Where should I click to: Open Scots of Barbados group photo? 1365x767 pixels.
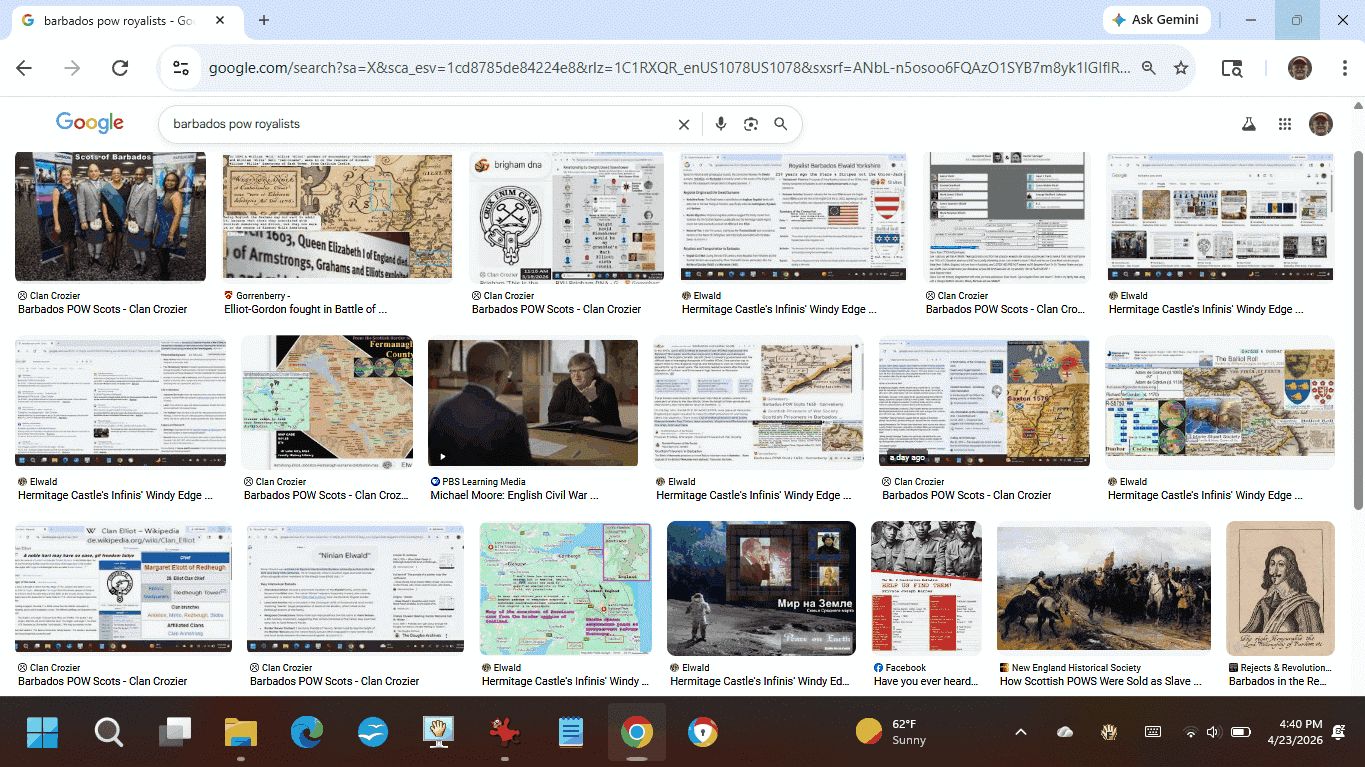pyautogui.click(x=110, y=217)
